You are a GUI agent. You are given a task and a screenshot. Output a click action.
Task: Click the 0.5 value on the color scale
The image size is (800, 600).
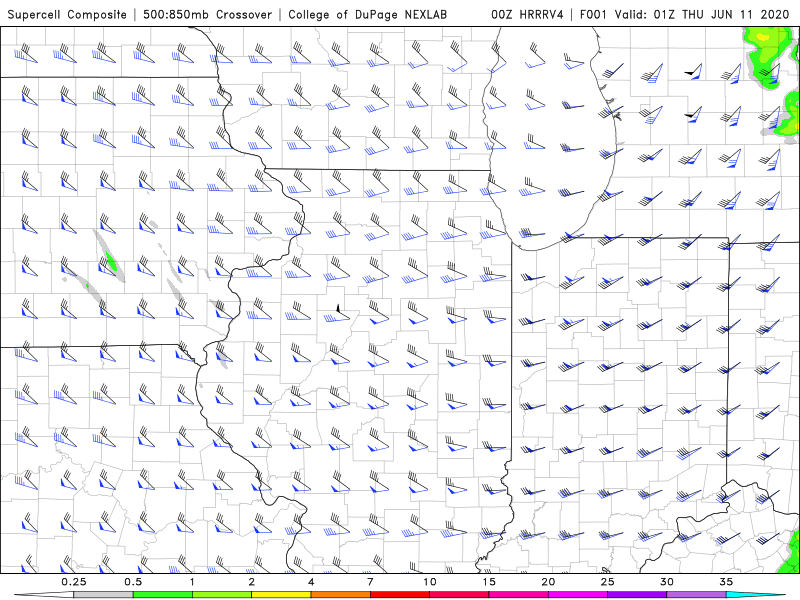tap(133, 582)
